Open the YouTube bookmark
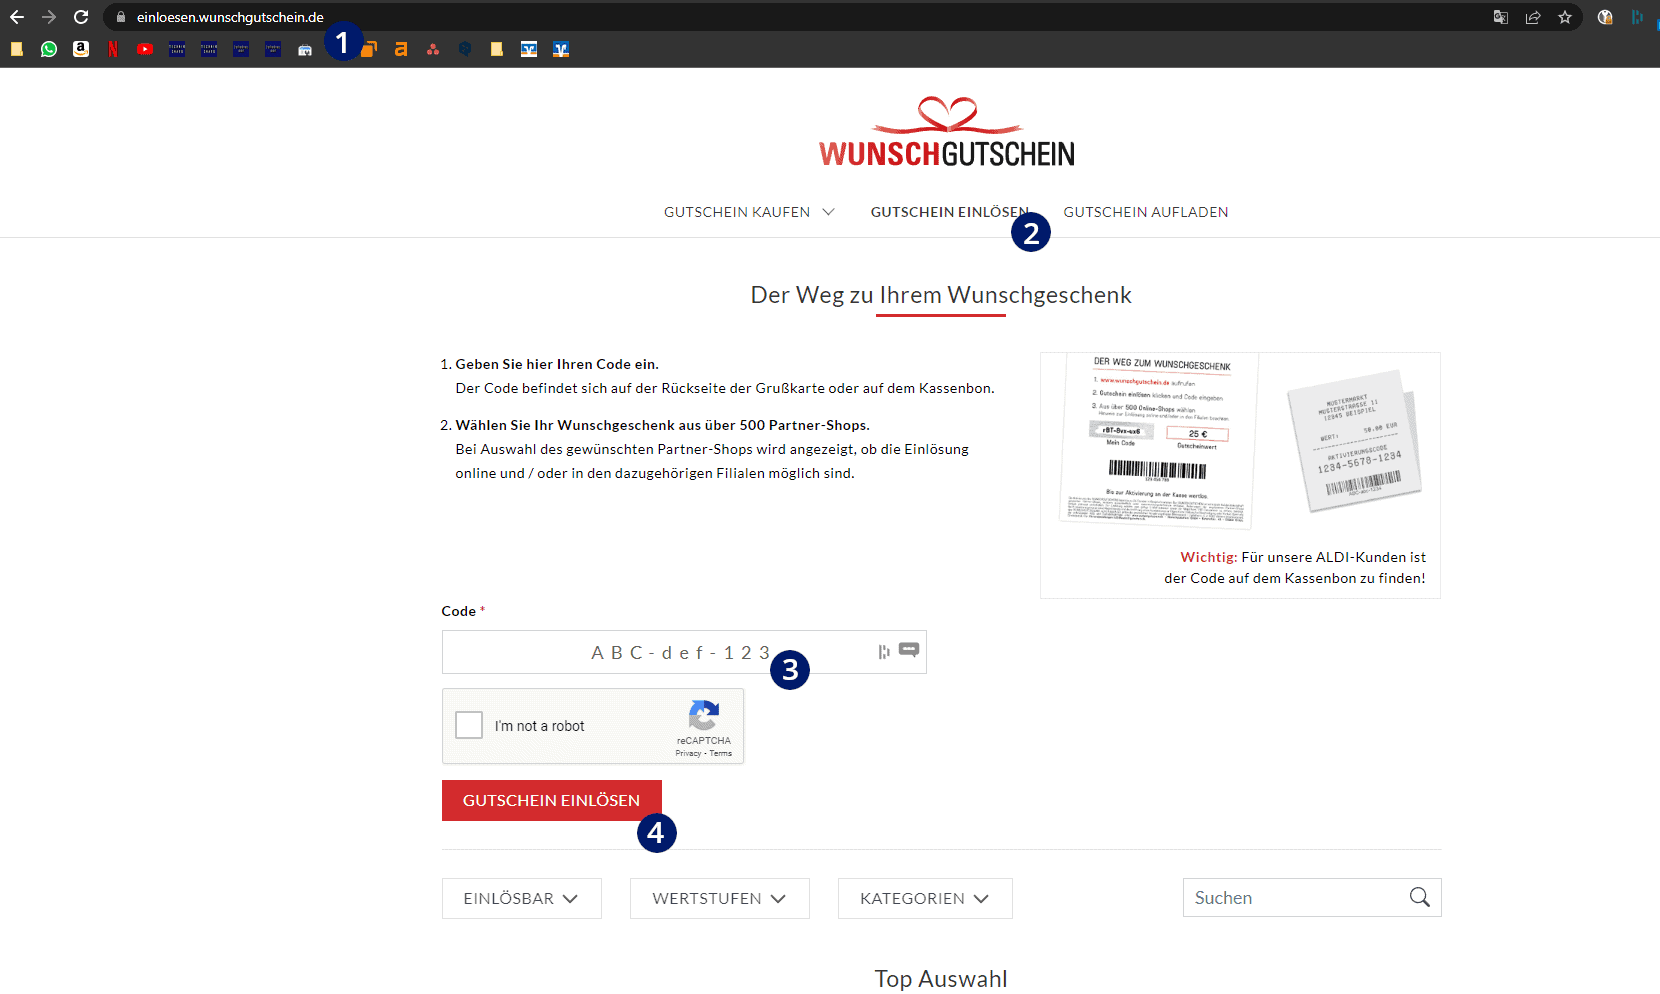 click(145, 49)
